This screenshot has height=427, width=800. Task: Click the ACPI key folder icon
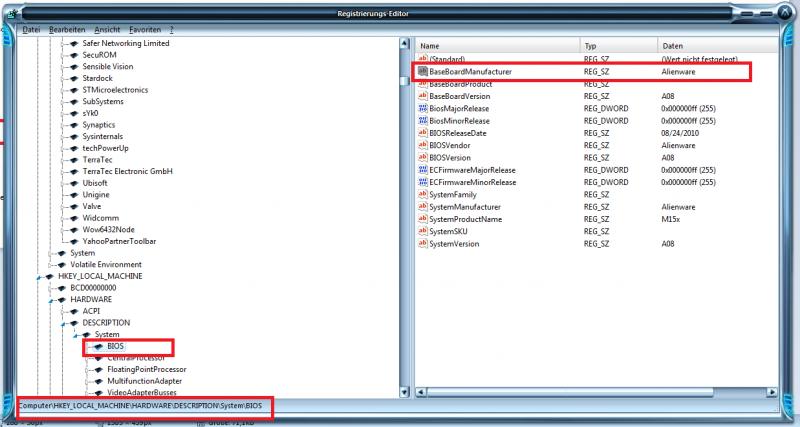74,311
